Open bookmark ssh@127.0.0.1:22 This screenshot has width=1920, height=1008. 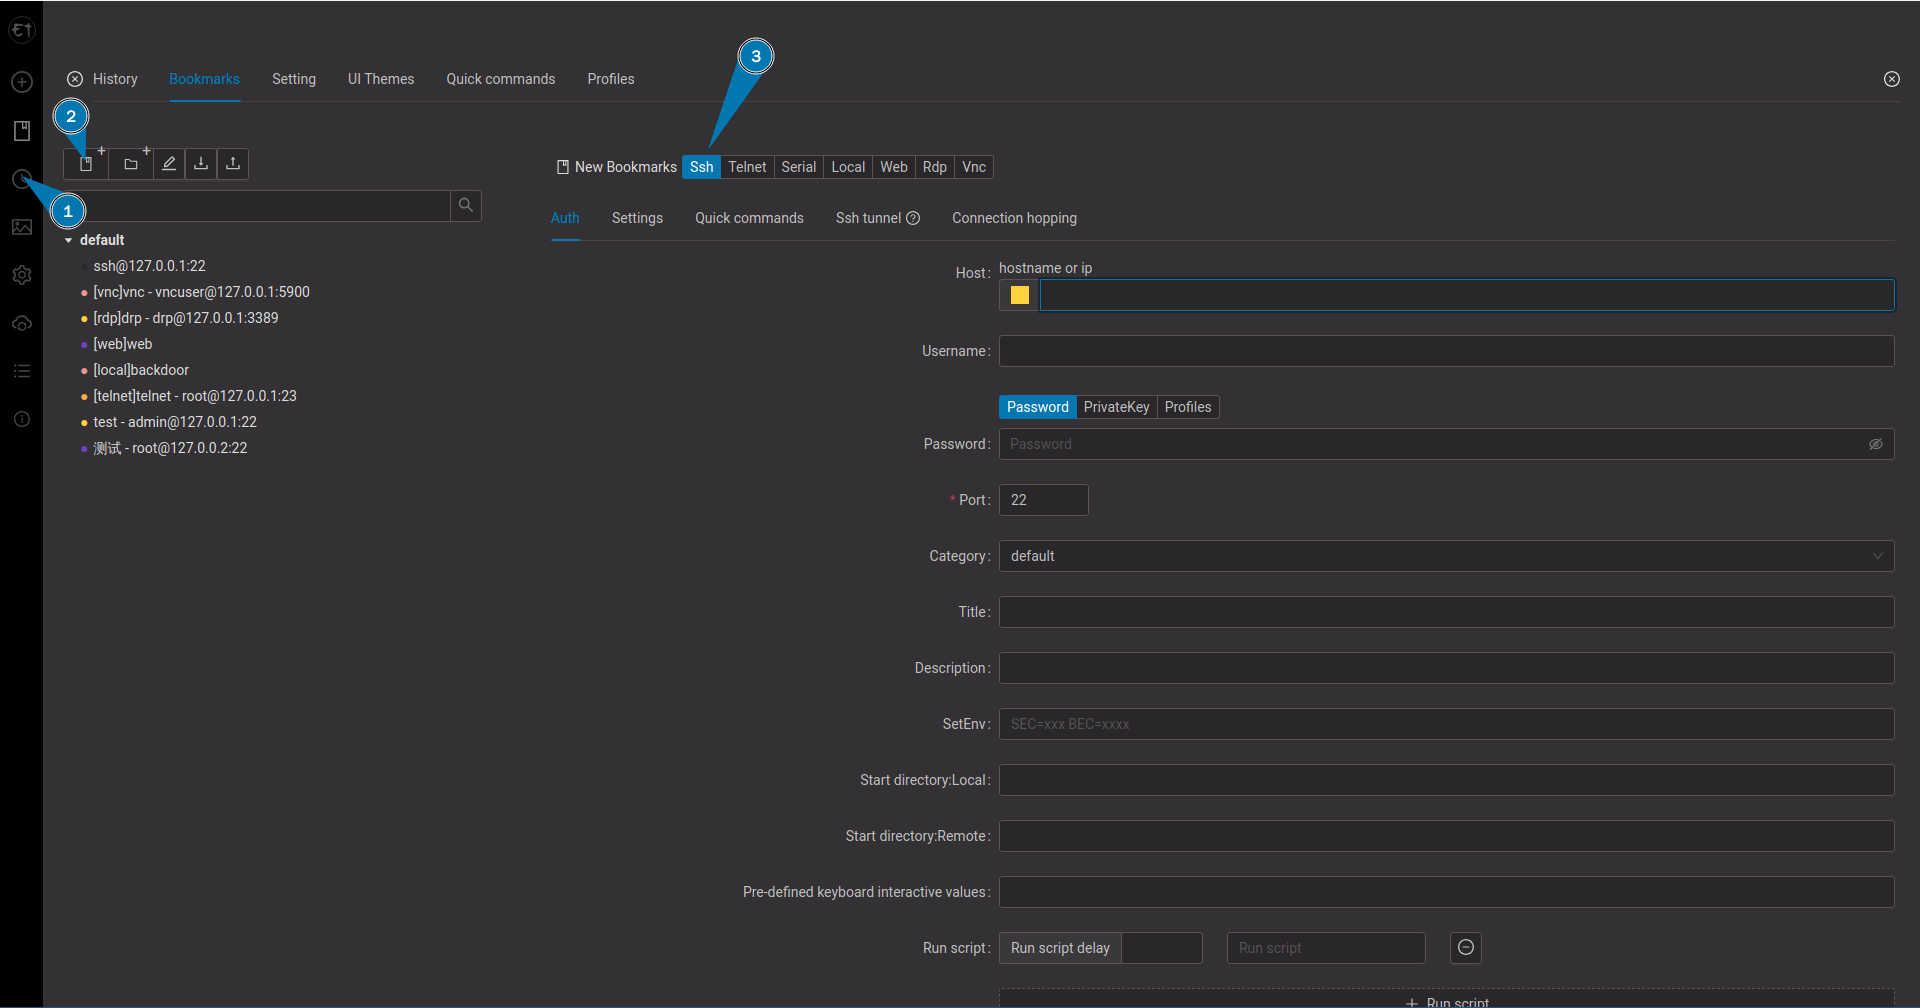click(x=150, y=266)
